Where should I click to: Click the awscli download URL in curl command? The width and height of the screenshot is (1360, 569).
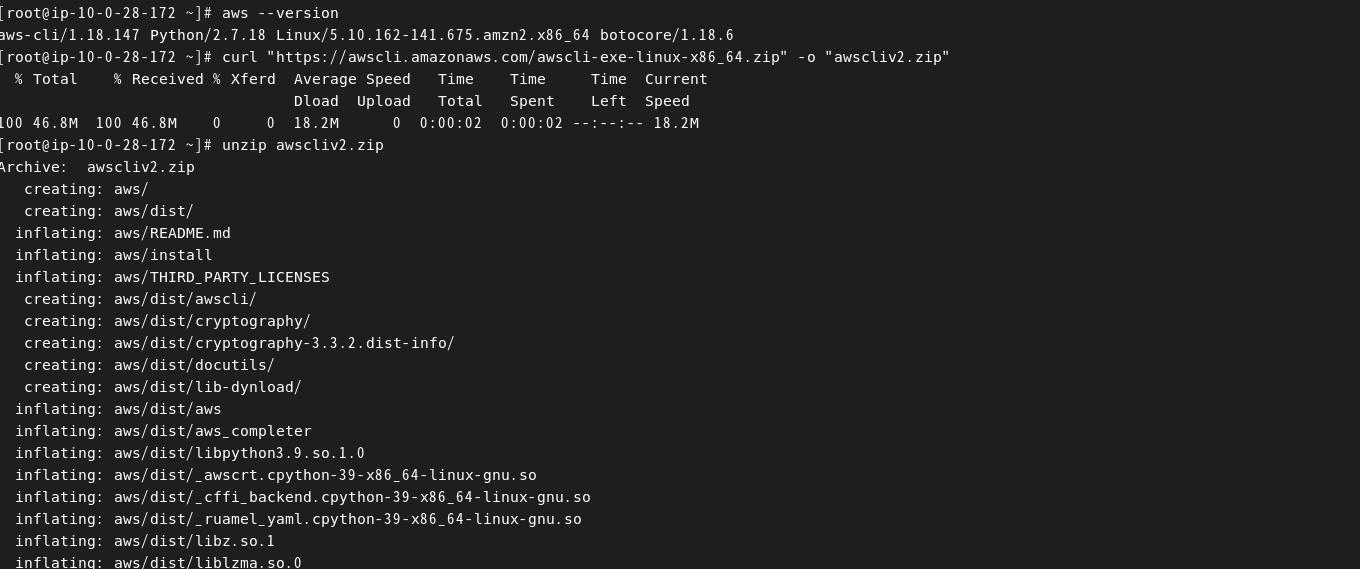click(x=531, y=57)
